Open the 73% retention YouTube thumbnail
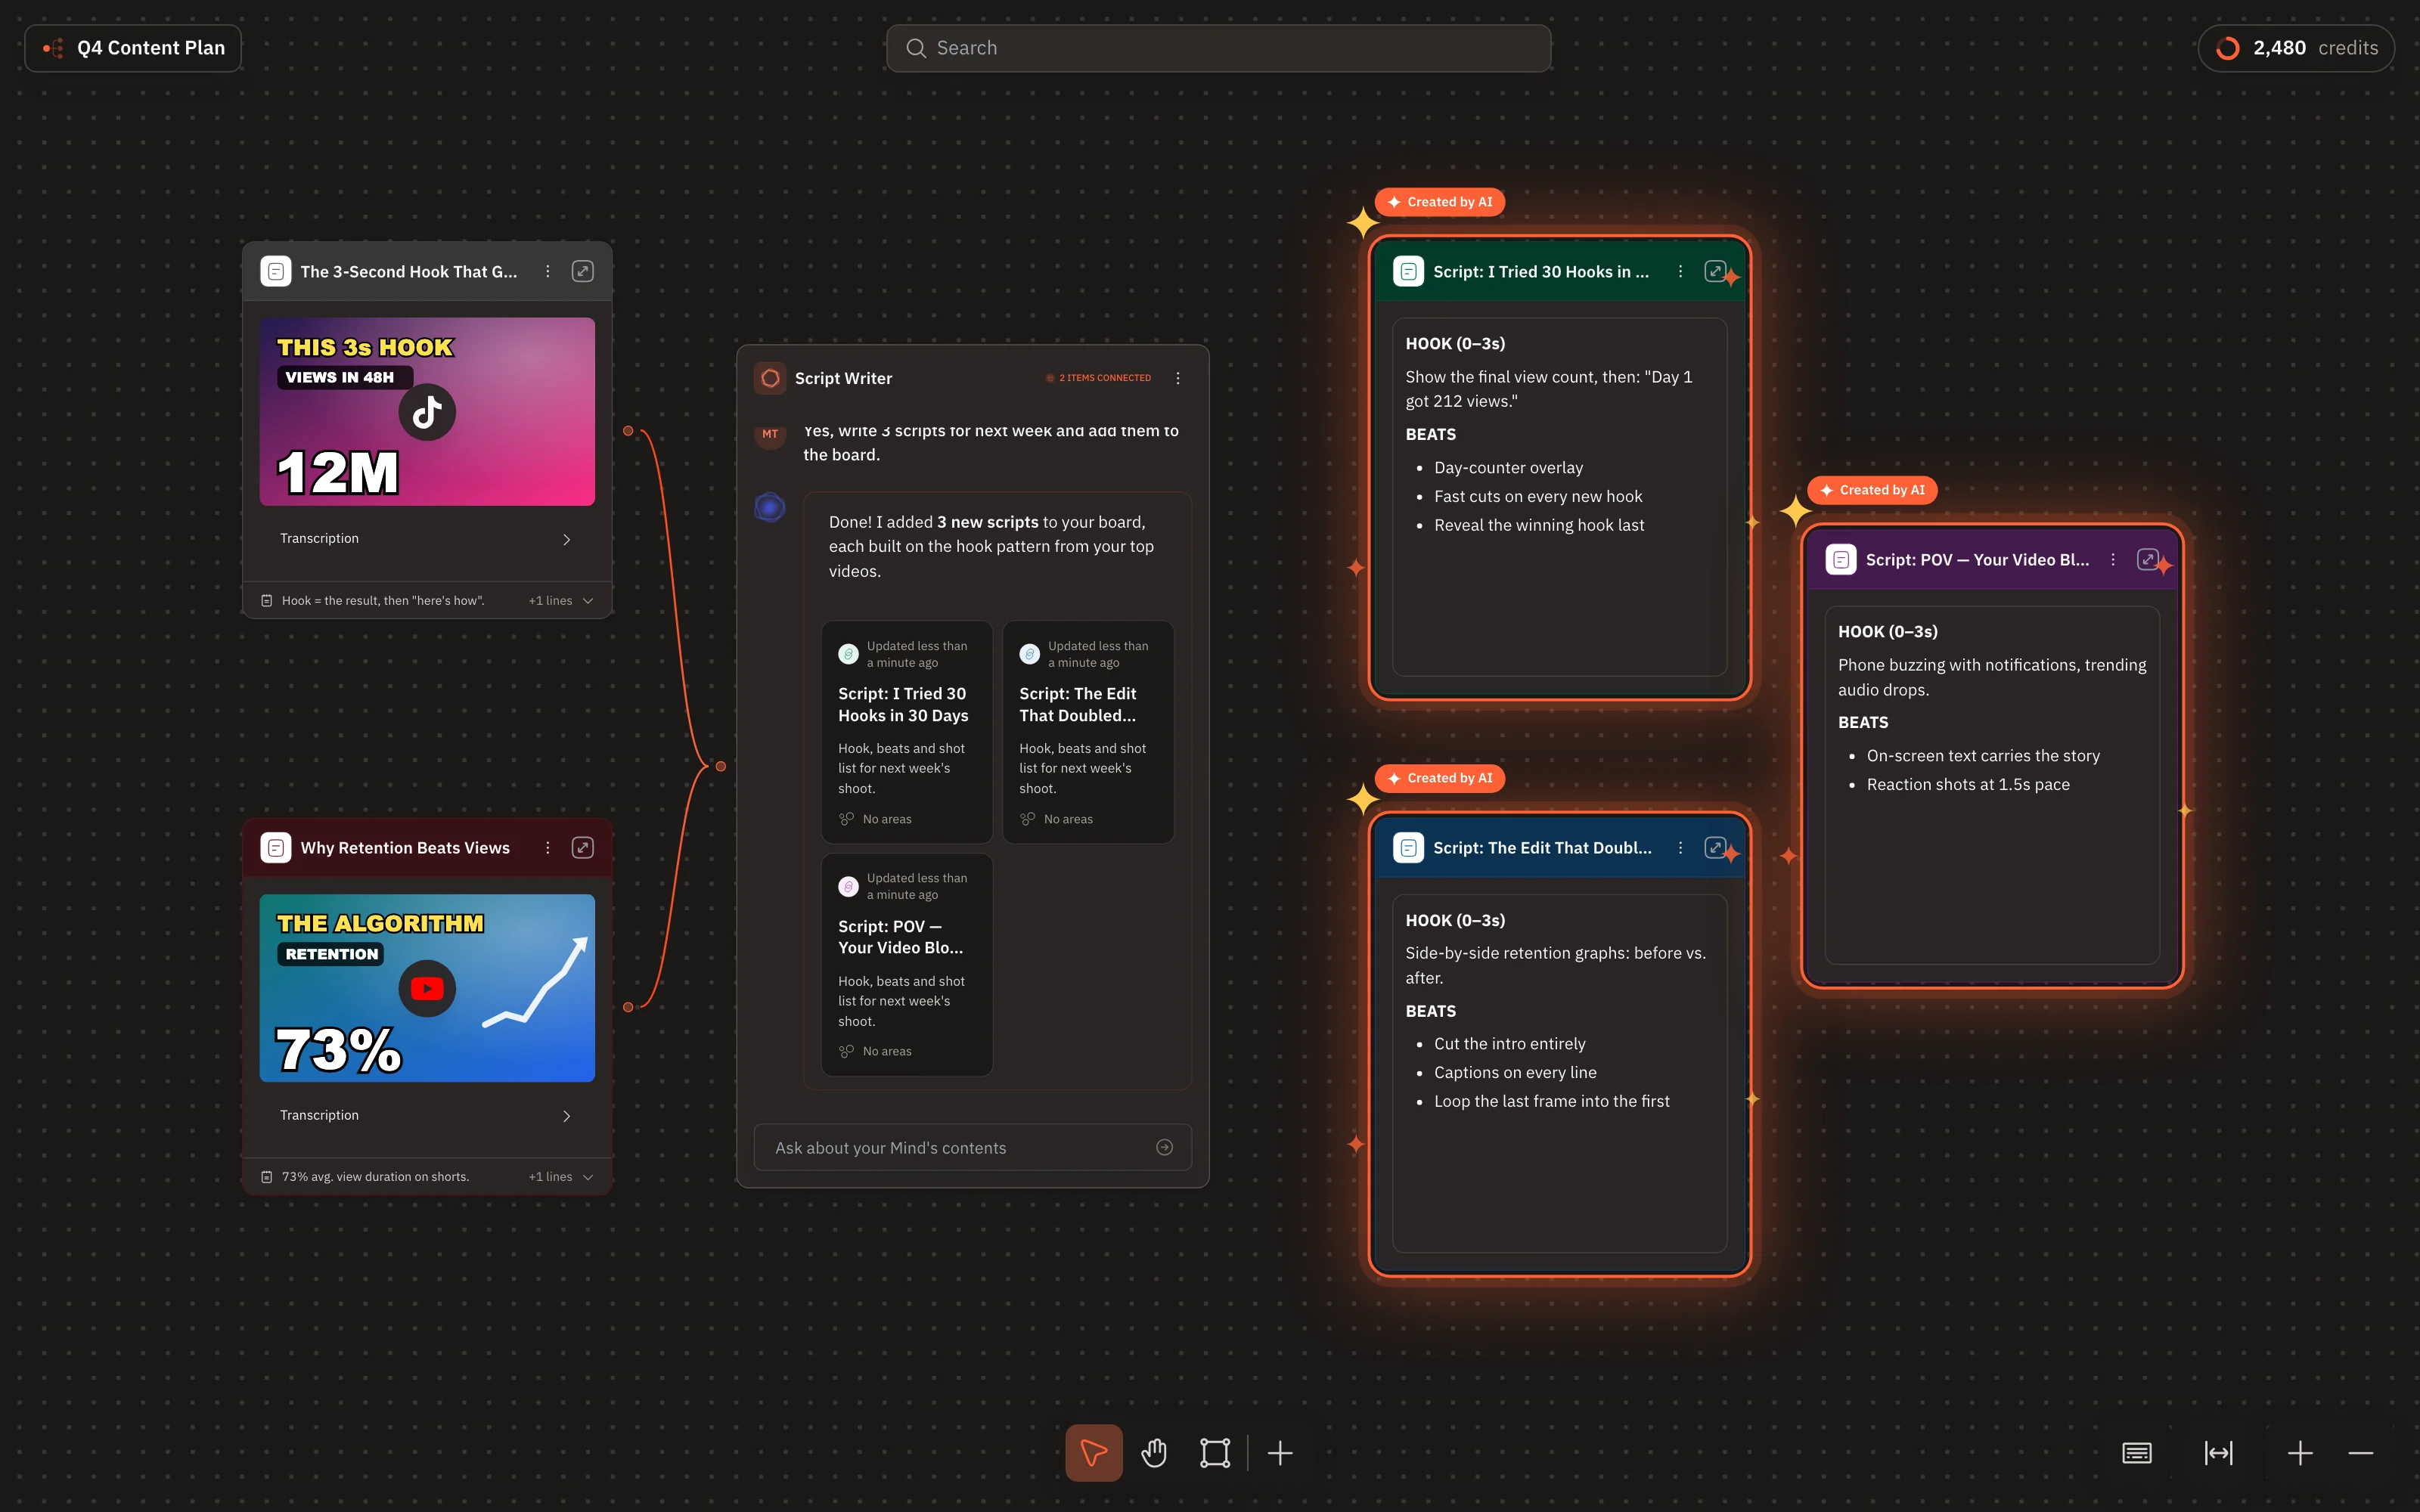 click(427, 988)
